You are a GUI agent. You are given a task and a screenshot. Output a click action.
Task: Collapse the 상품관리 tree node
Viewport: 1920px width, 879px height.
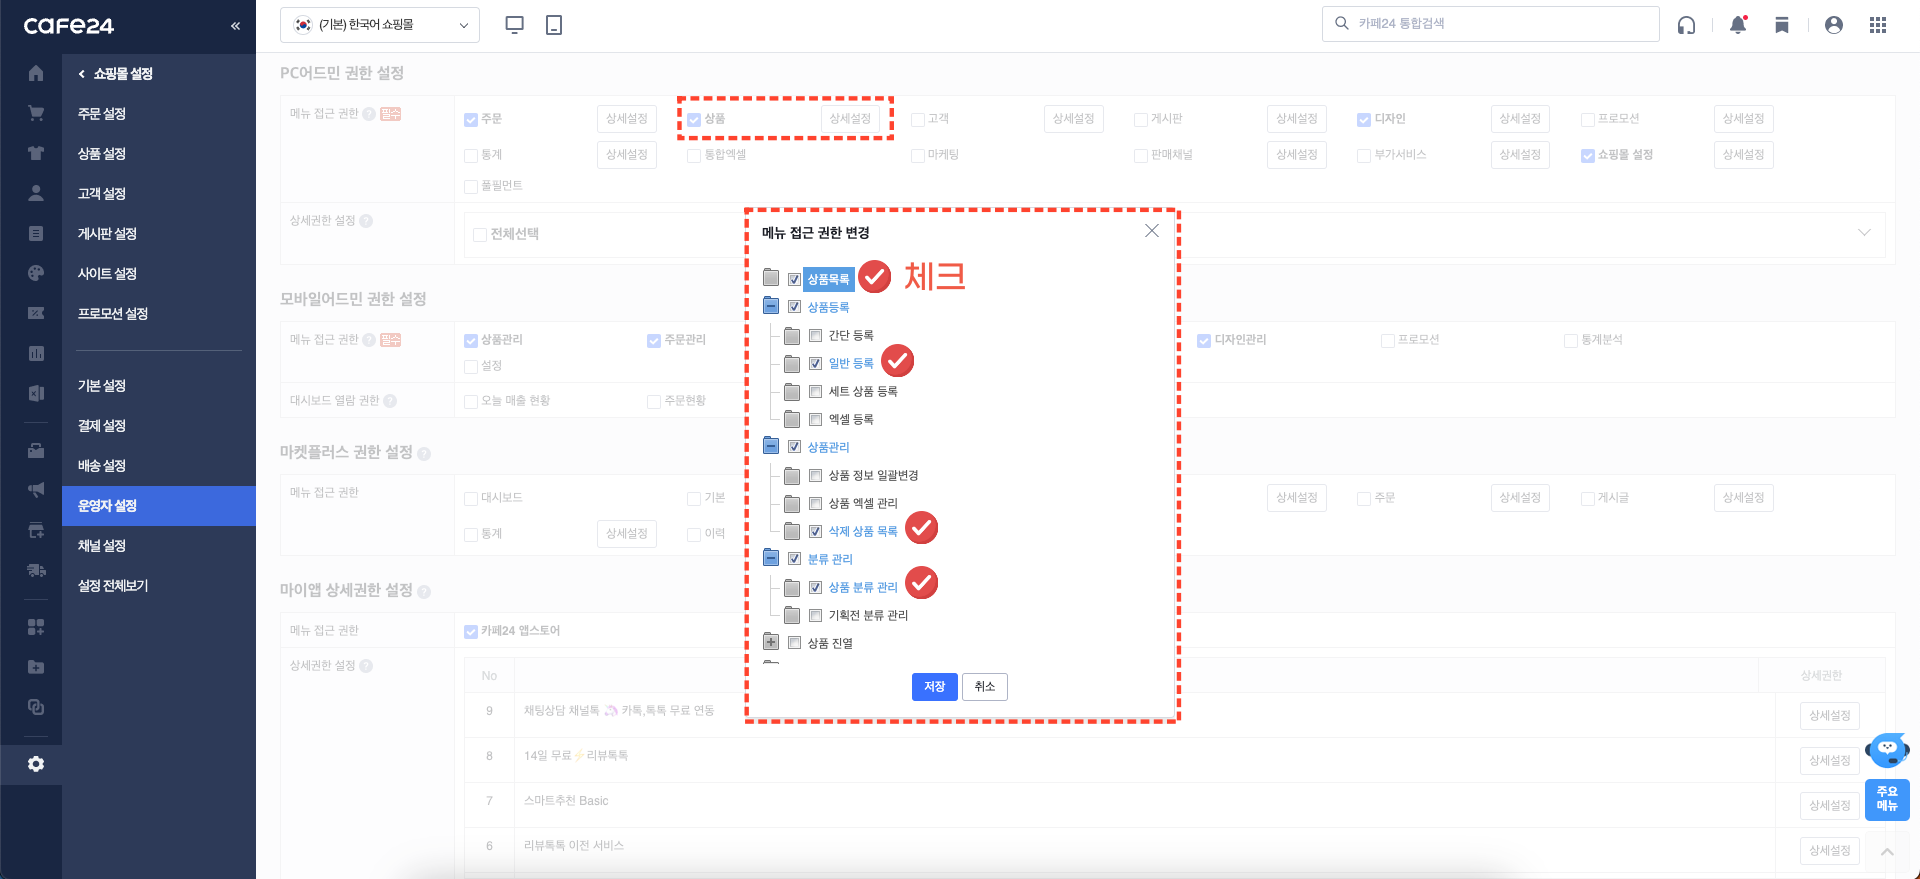[771, 446]
